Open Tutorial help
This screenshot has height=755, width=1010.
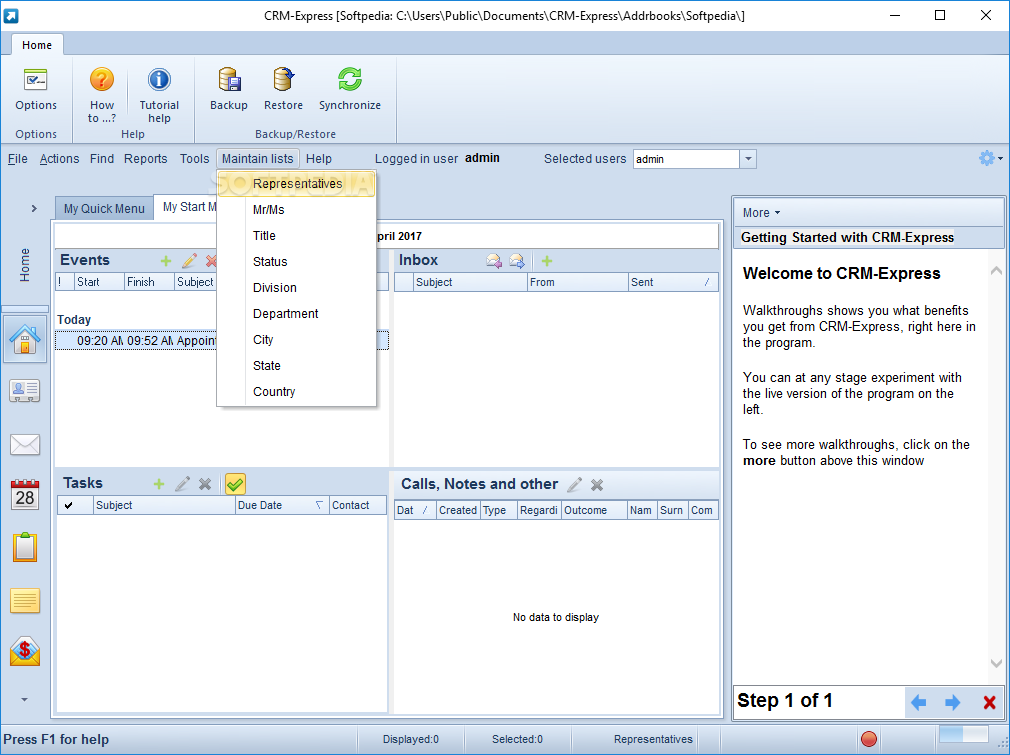pyautogui.click(x=159, y=95)
